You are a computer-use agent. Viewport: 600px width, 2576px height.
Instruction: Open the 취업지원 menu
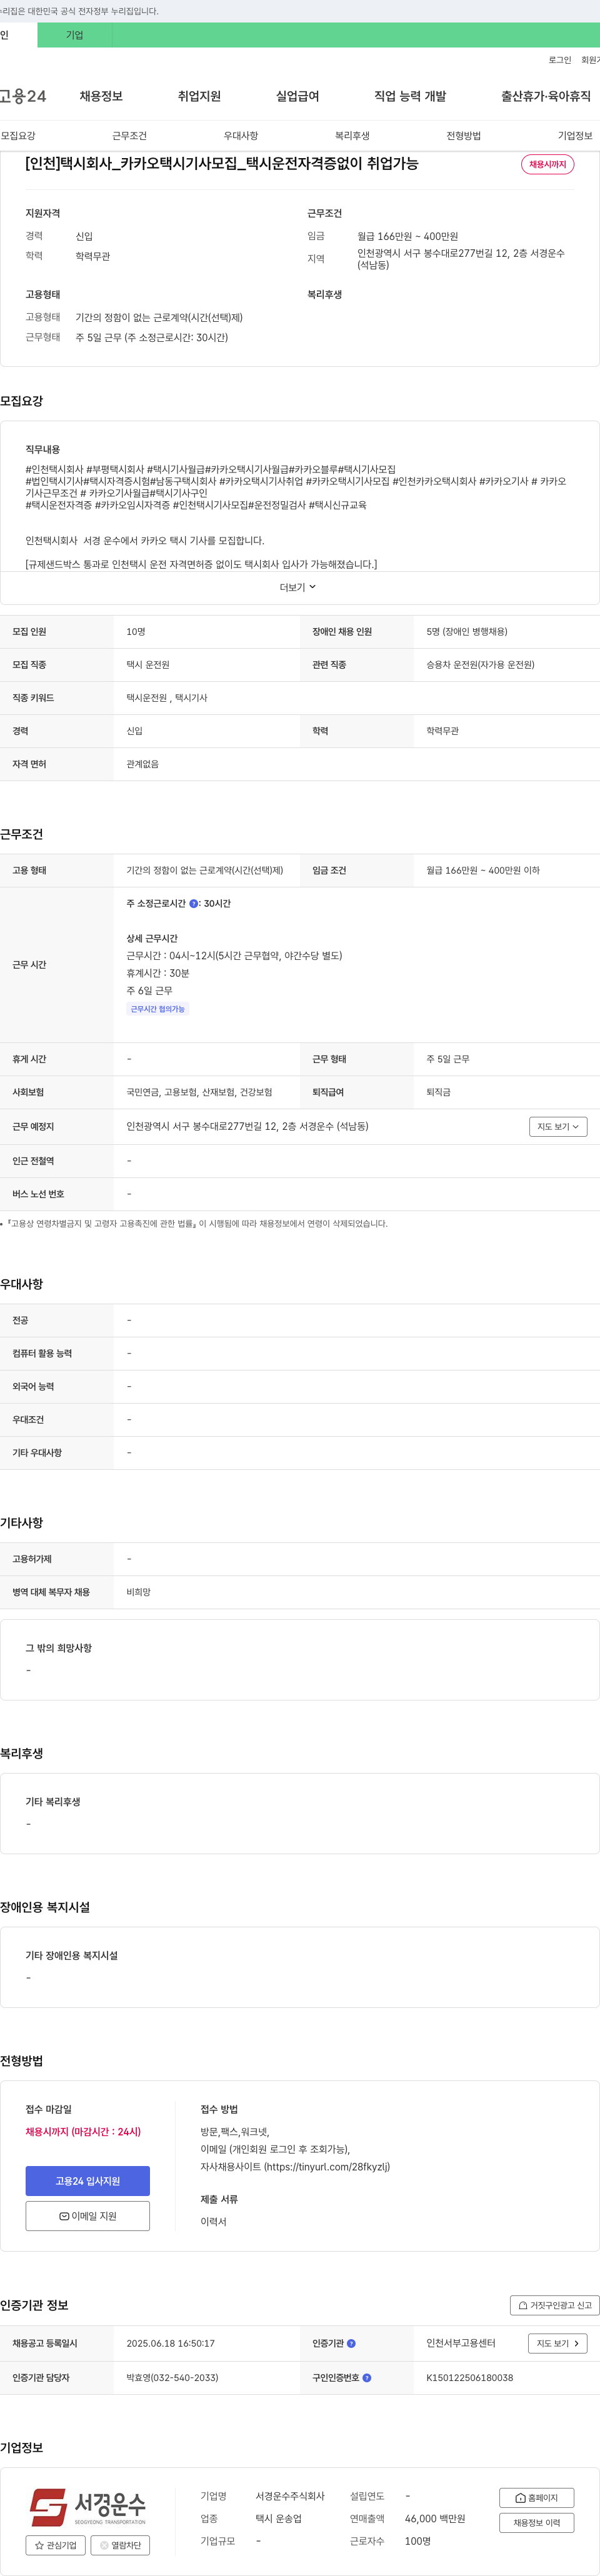[x=199, y=96]
